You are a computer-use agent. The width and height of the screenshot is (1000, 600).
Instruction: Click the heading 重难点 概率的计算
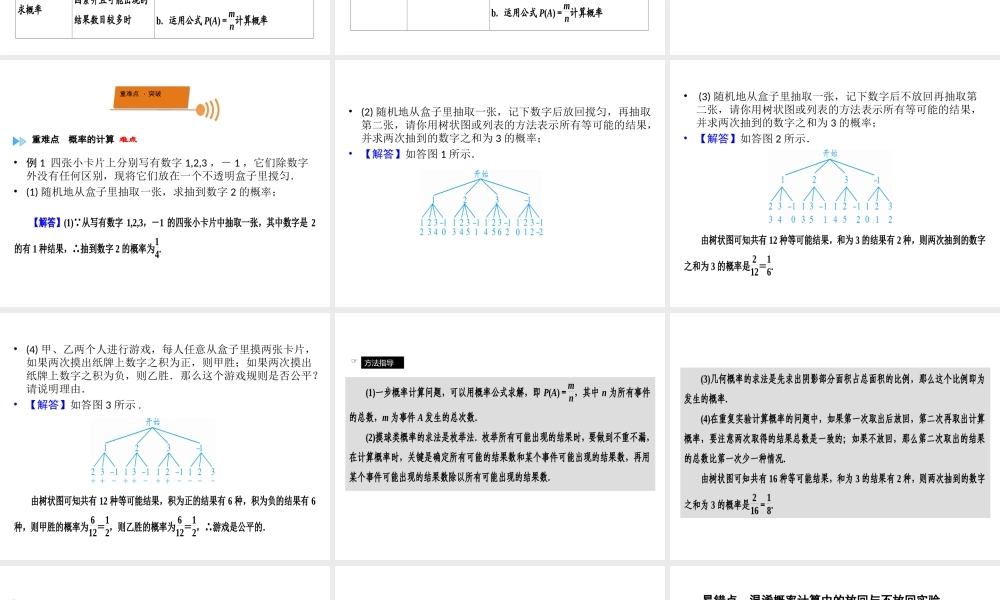click(73, 140)
